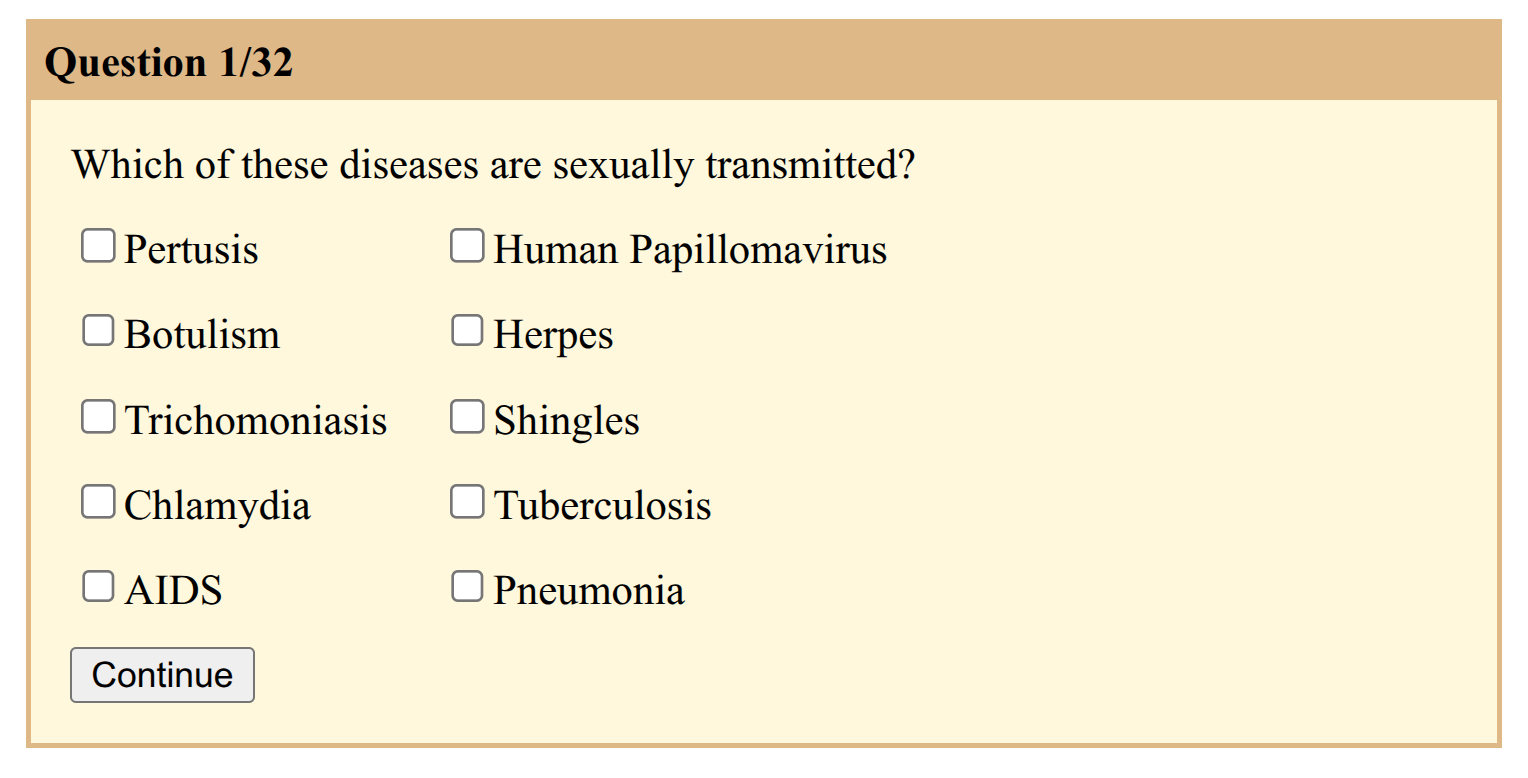This screenshot has width=1528, height=778.
Task: Click the "Tuberculosis" label text
Action: click(602, 506)
